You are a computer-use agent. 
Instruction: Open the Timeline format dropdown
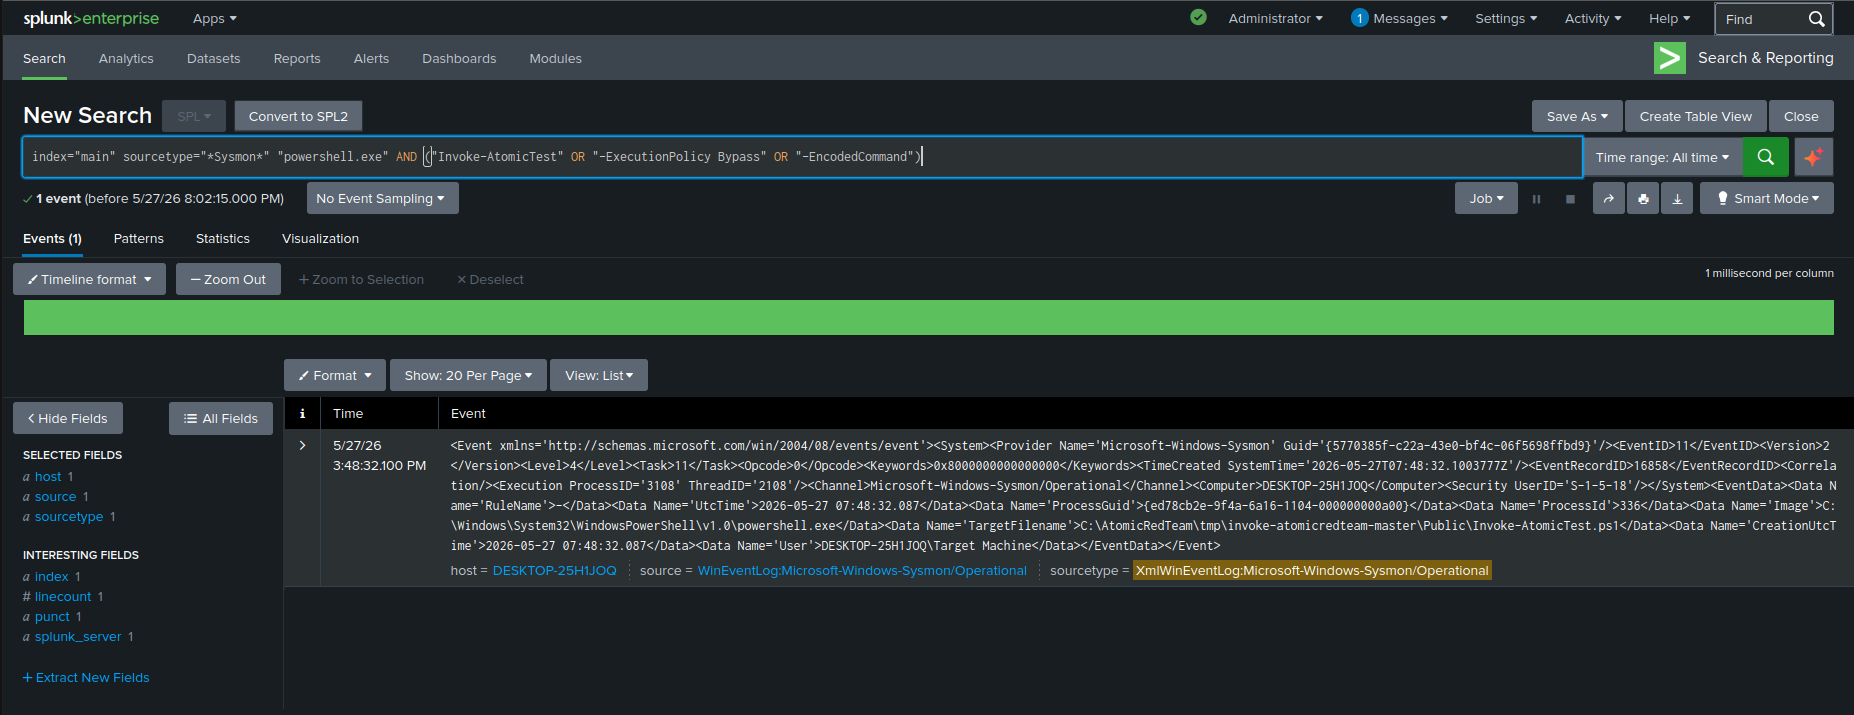89,279
